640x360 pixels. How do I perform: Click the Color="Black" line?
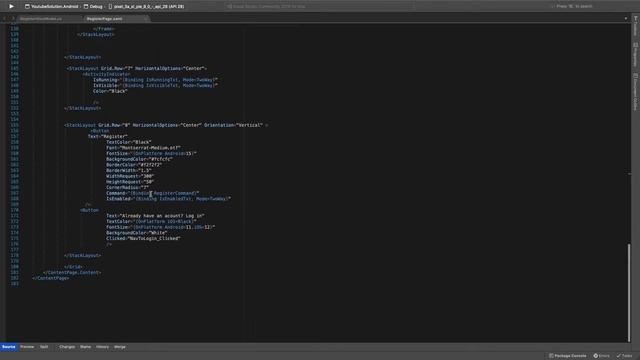click(110, 91)
